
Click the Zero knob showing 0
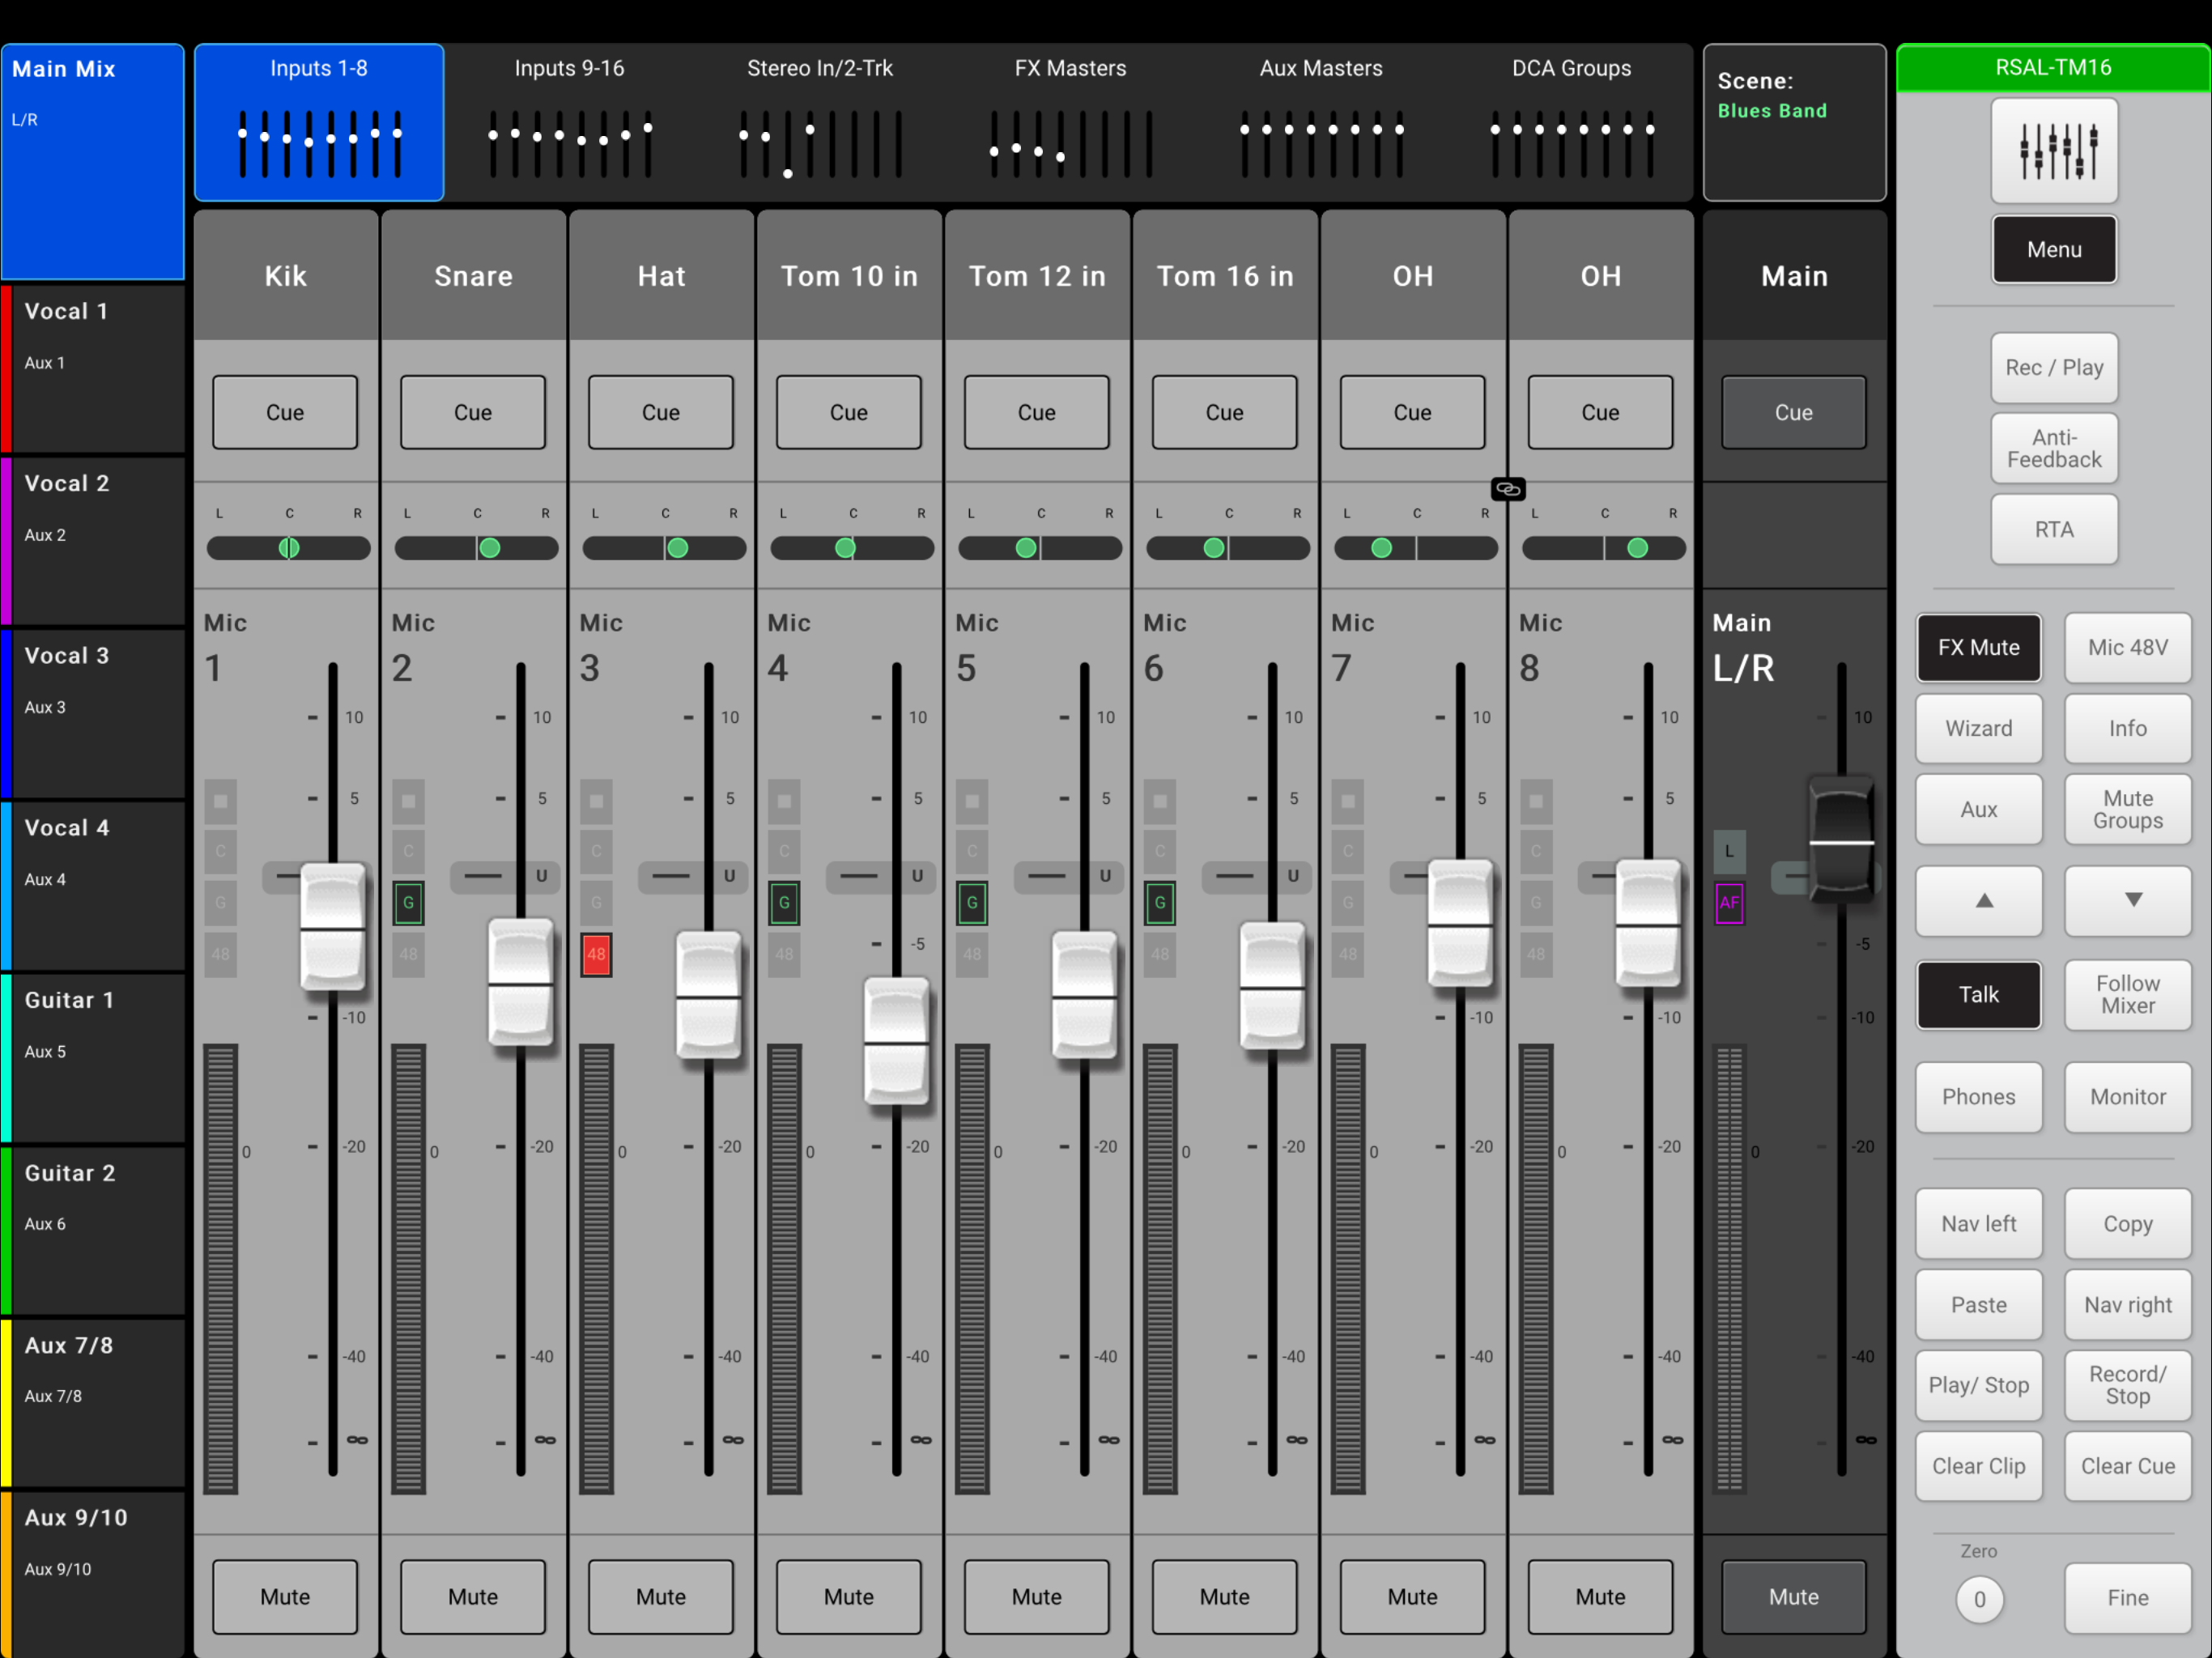1978,1598
